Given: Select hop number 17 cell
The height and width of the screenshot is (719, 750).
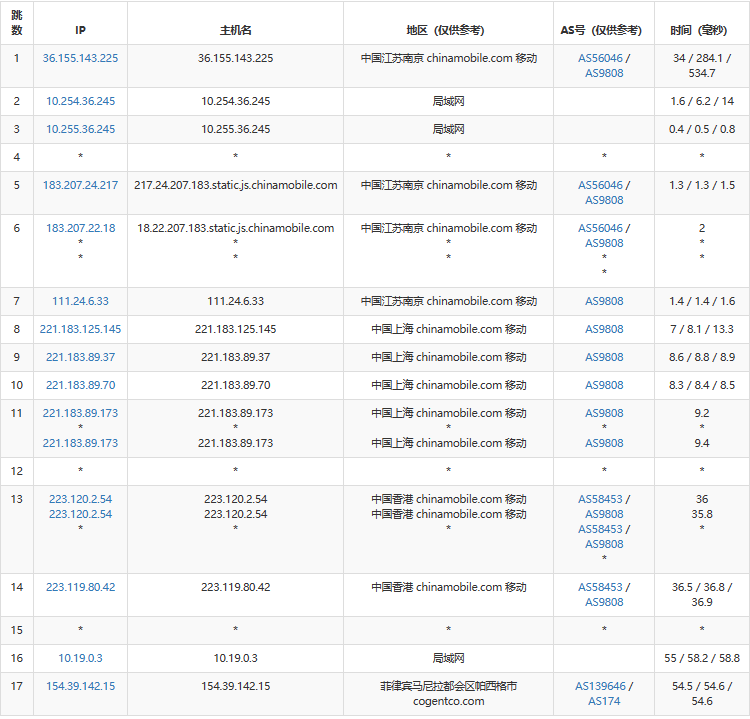Looking at the screenshot, I should click(17, 694).
